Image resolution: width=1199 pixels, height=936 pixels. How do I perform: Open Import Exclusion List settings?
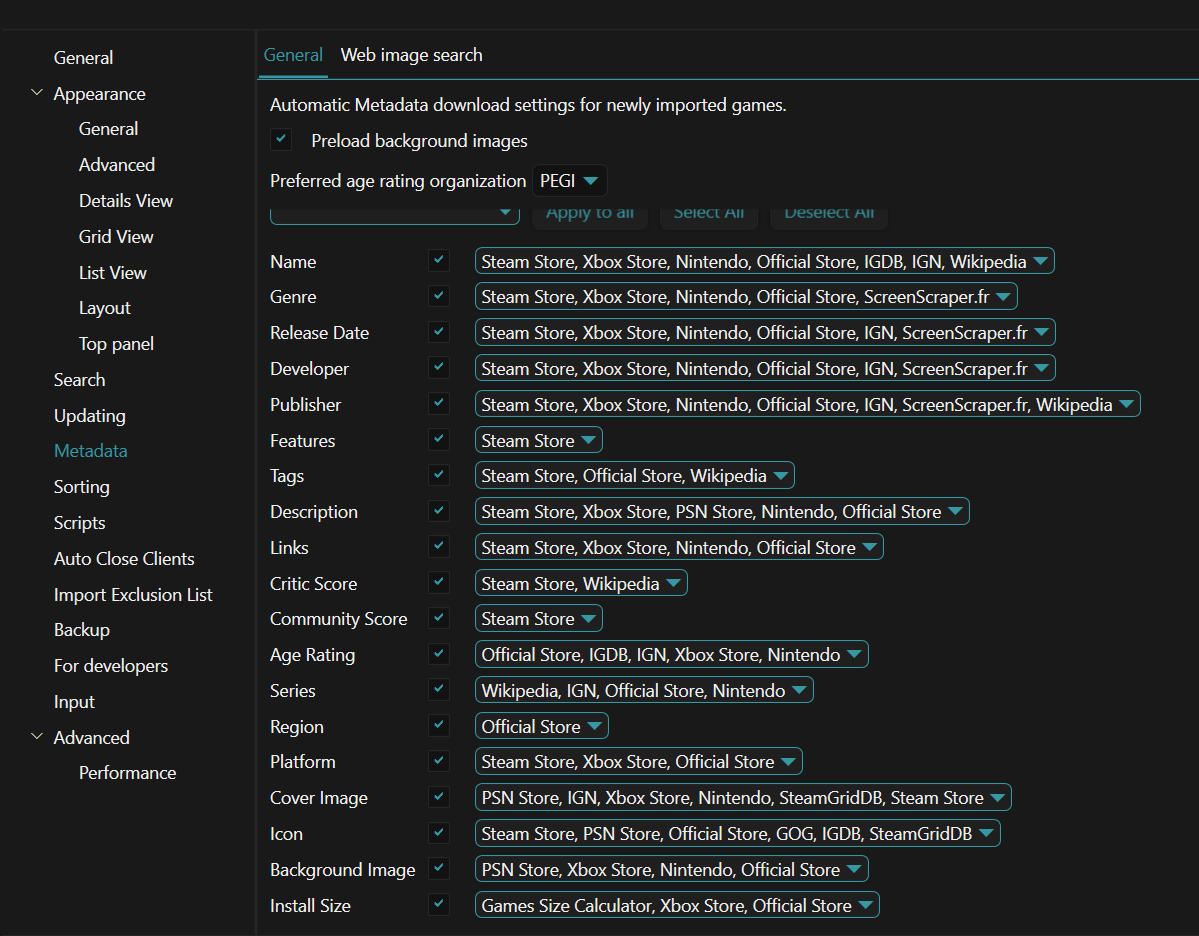133,595
